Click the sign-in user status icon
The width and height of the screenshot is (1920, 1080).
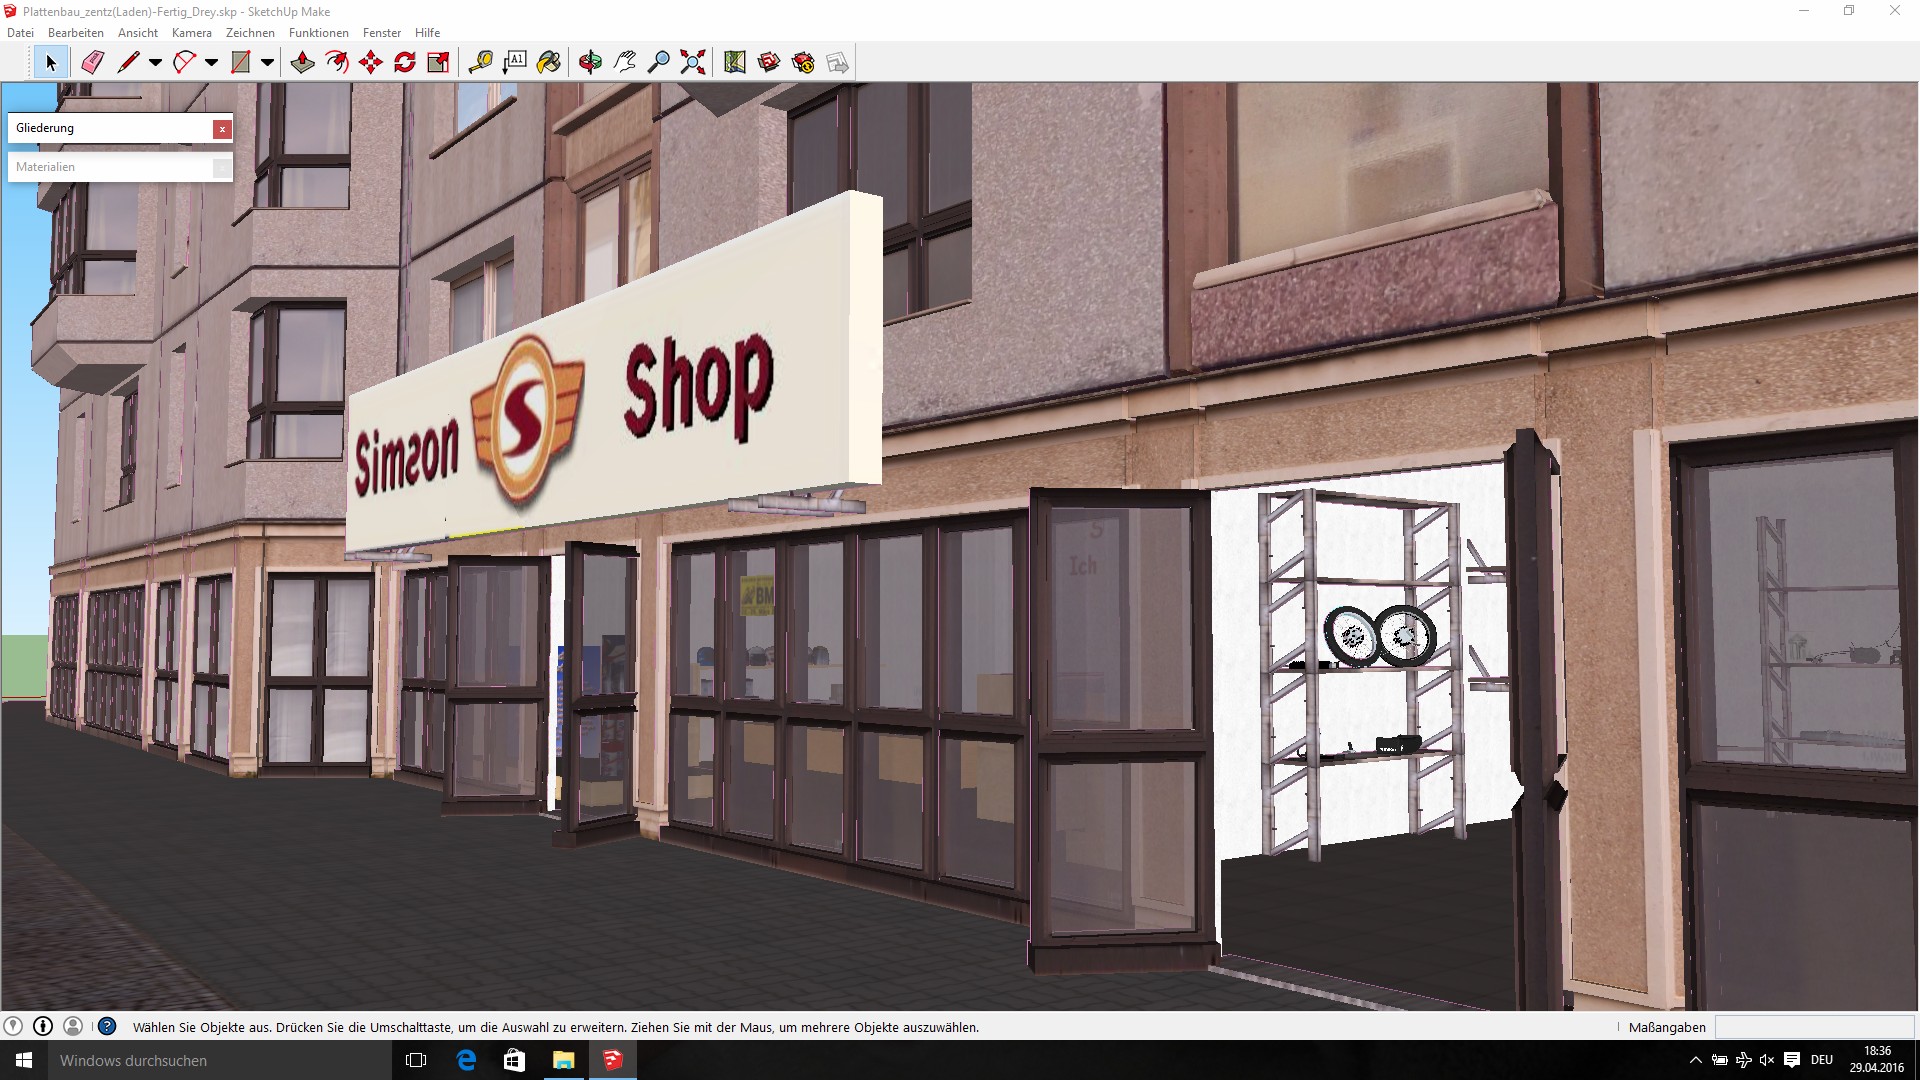pyautogui.click(x=73, y=1026)
